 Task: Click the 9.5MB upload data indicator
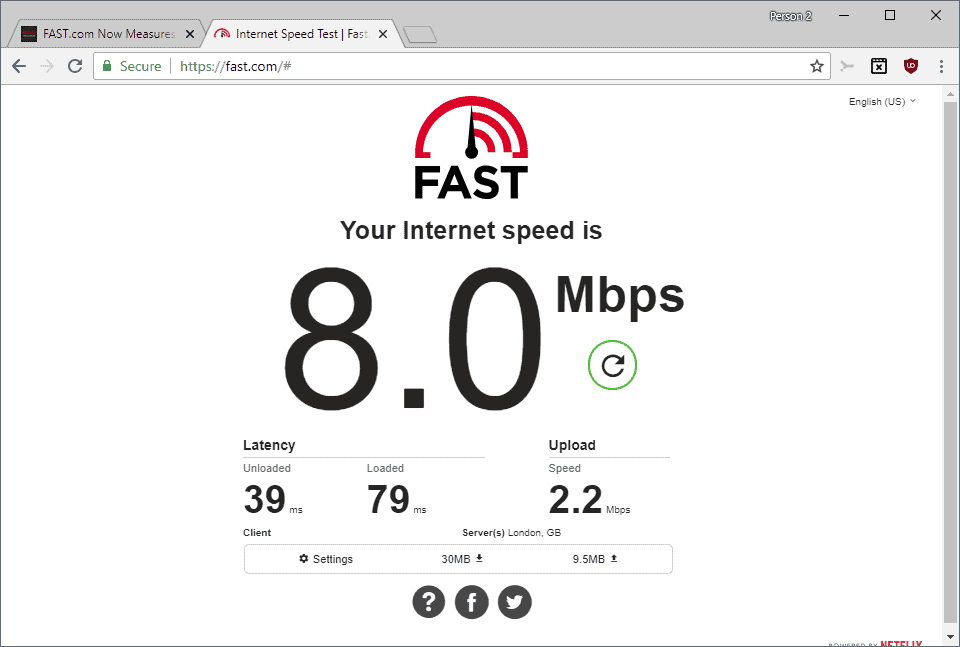coord(595,559)
